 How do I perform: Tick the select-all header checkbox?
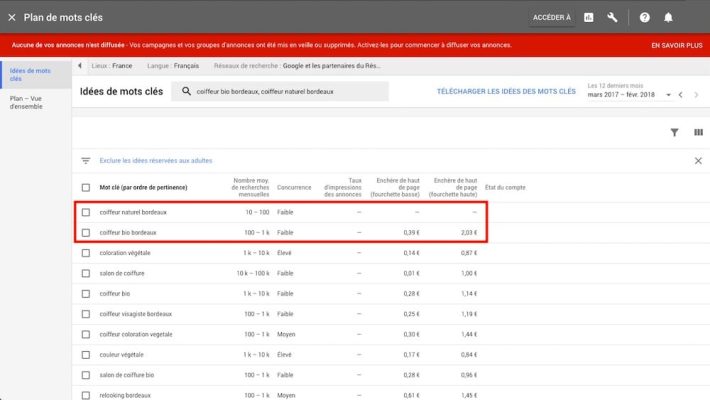[x=86, y=187]
